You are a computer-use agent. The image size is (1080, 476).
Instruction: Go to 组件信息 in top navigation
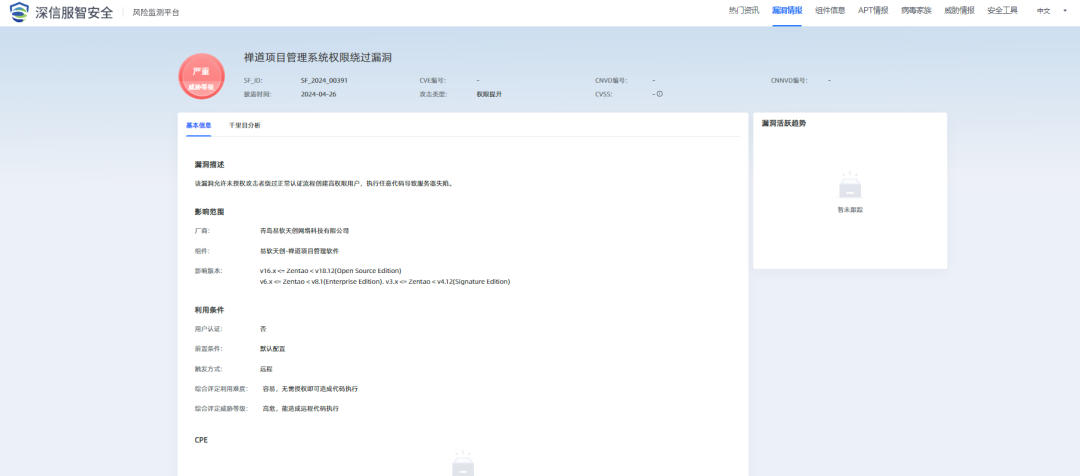click(x=830, y=10)
